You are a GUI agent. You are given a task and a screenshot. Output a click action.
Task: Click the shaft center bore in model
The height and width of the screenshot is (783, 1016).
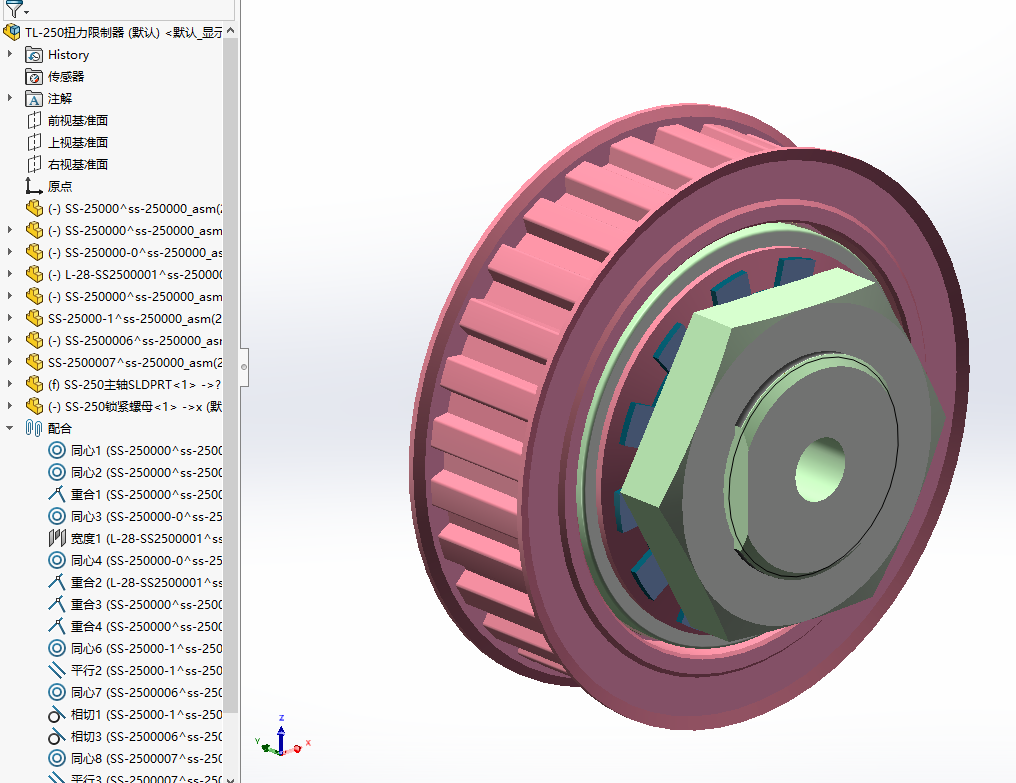coord(820,469)
